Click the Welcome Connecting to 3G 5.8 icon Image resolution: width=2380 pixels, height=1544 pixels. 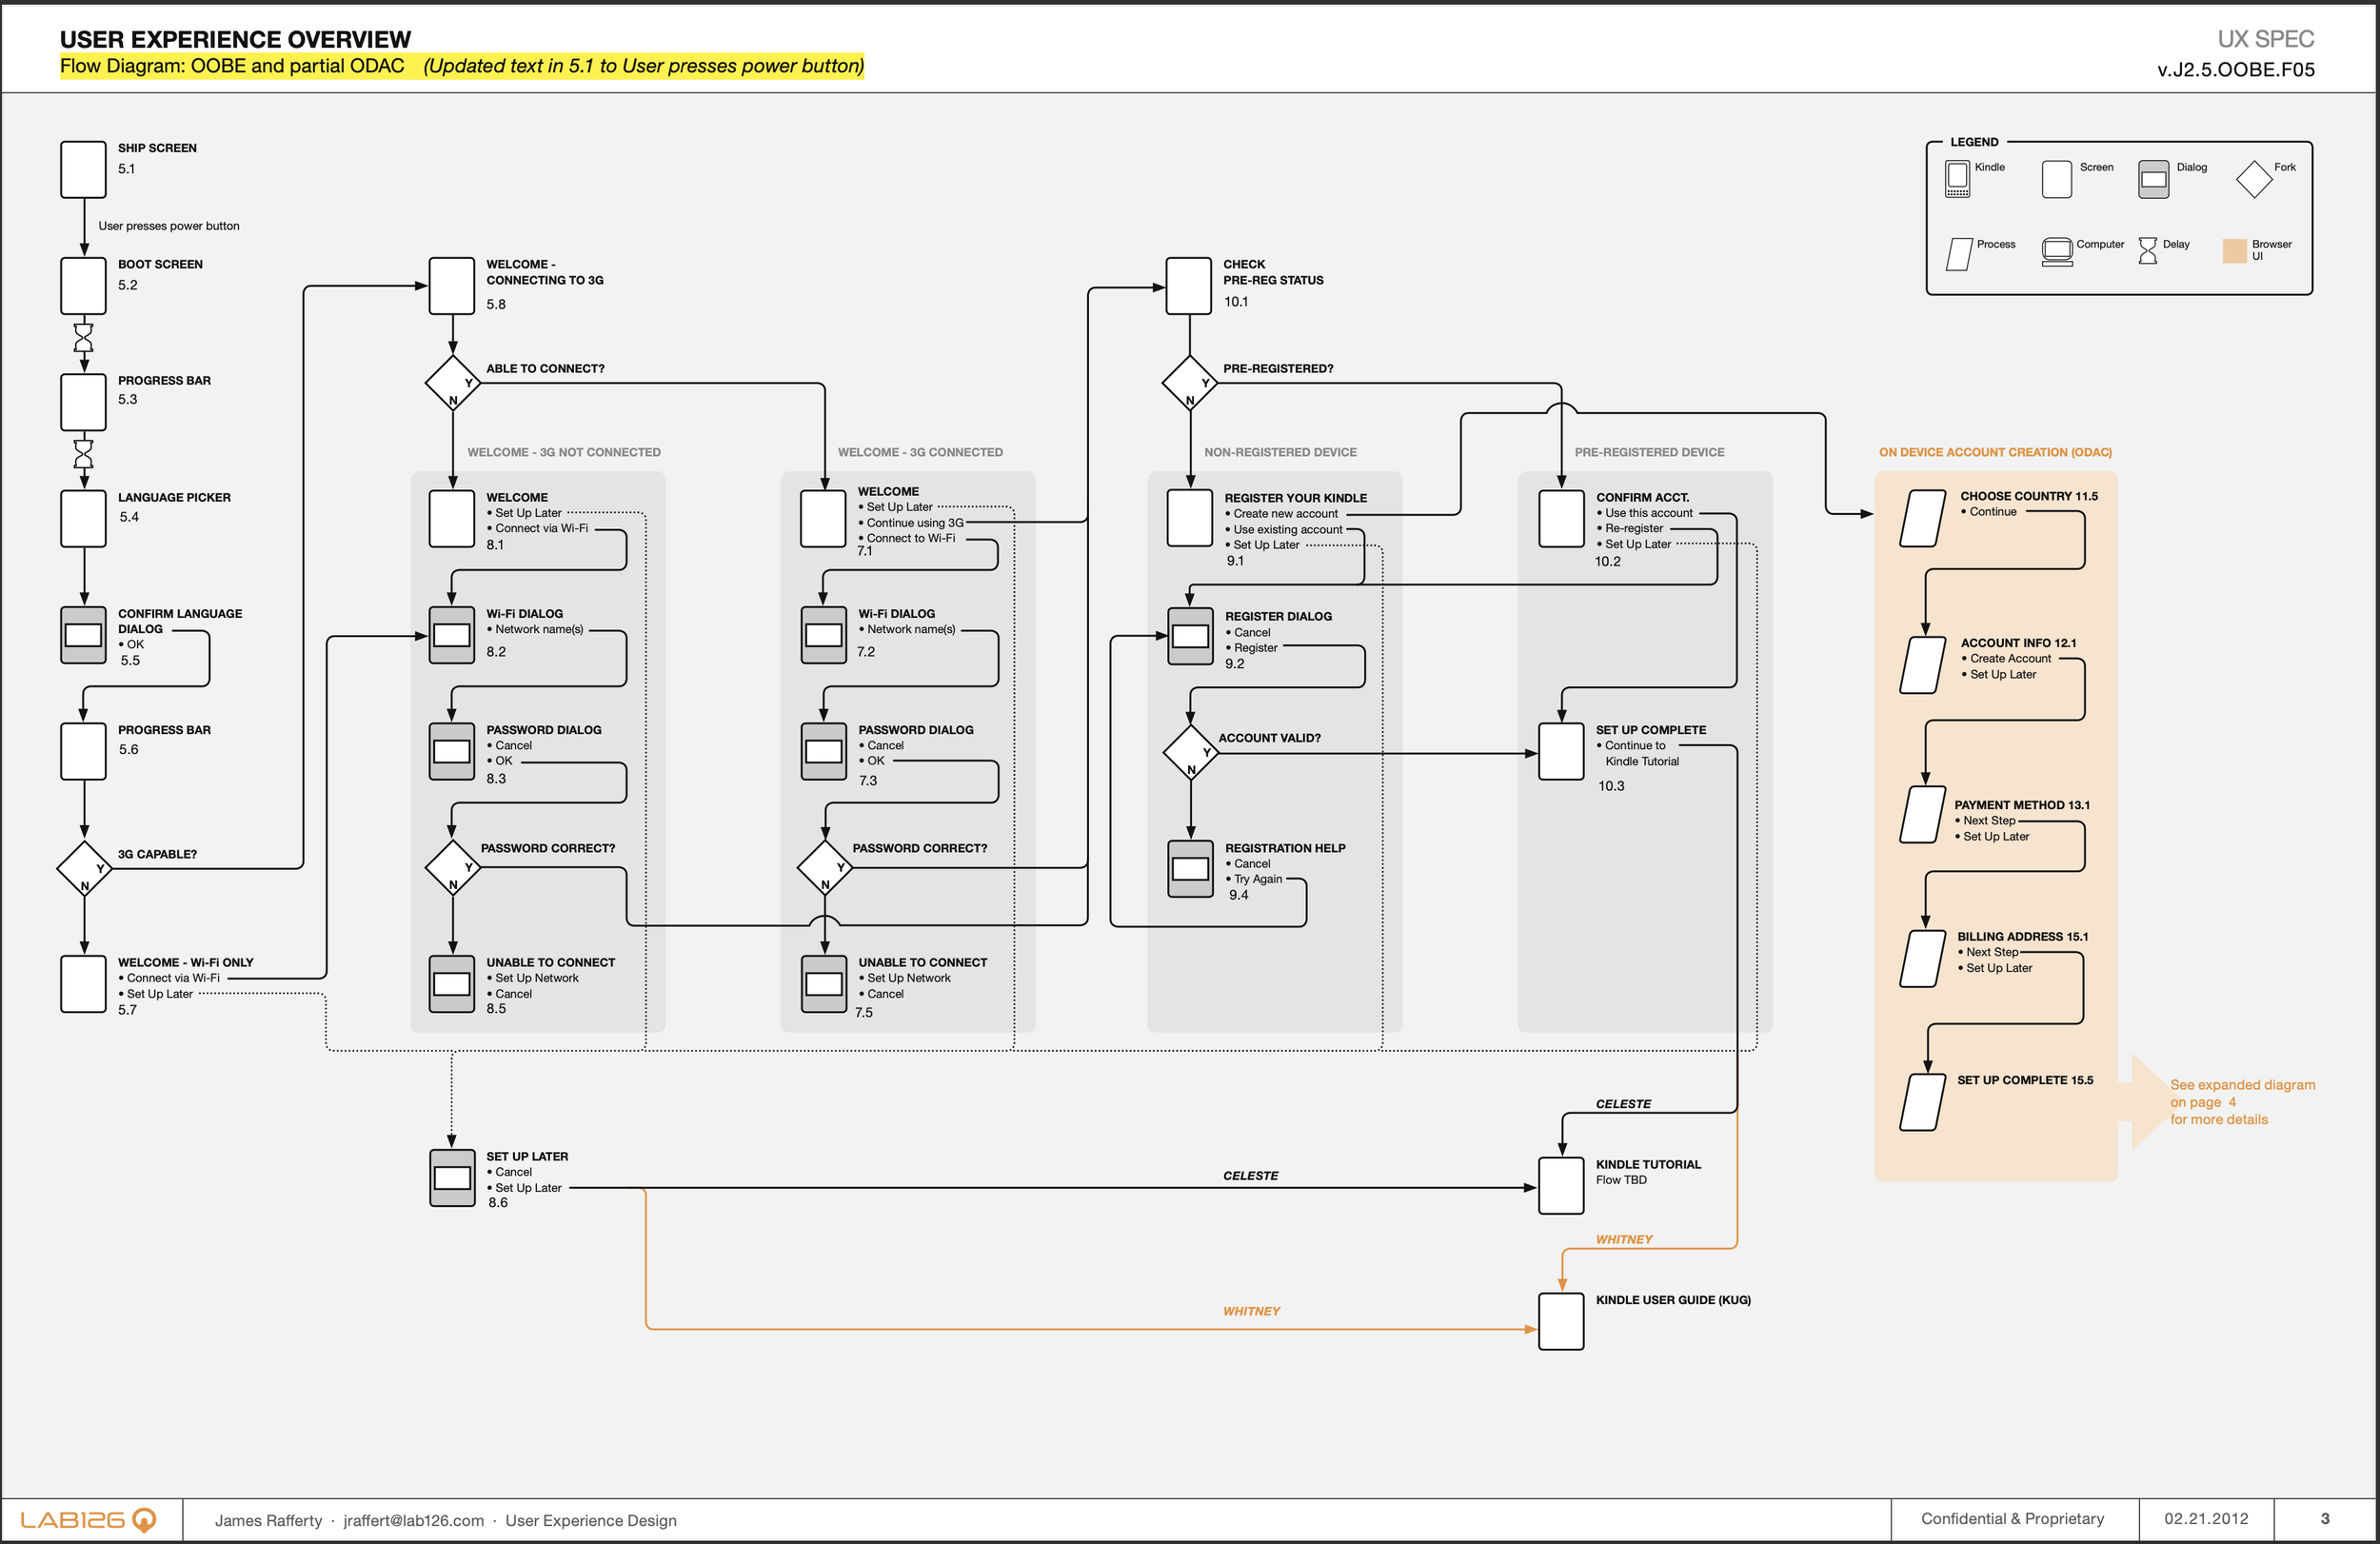452,286
